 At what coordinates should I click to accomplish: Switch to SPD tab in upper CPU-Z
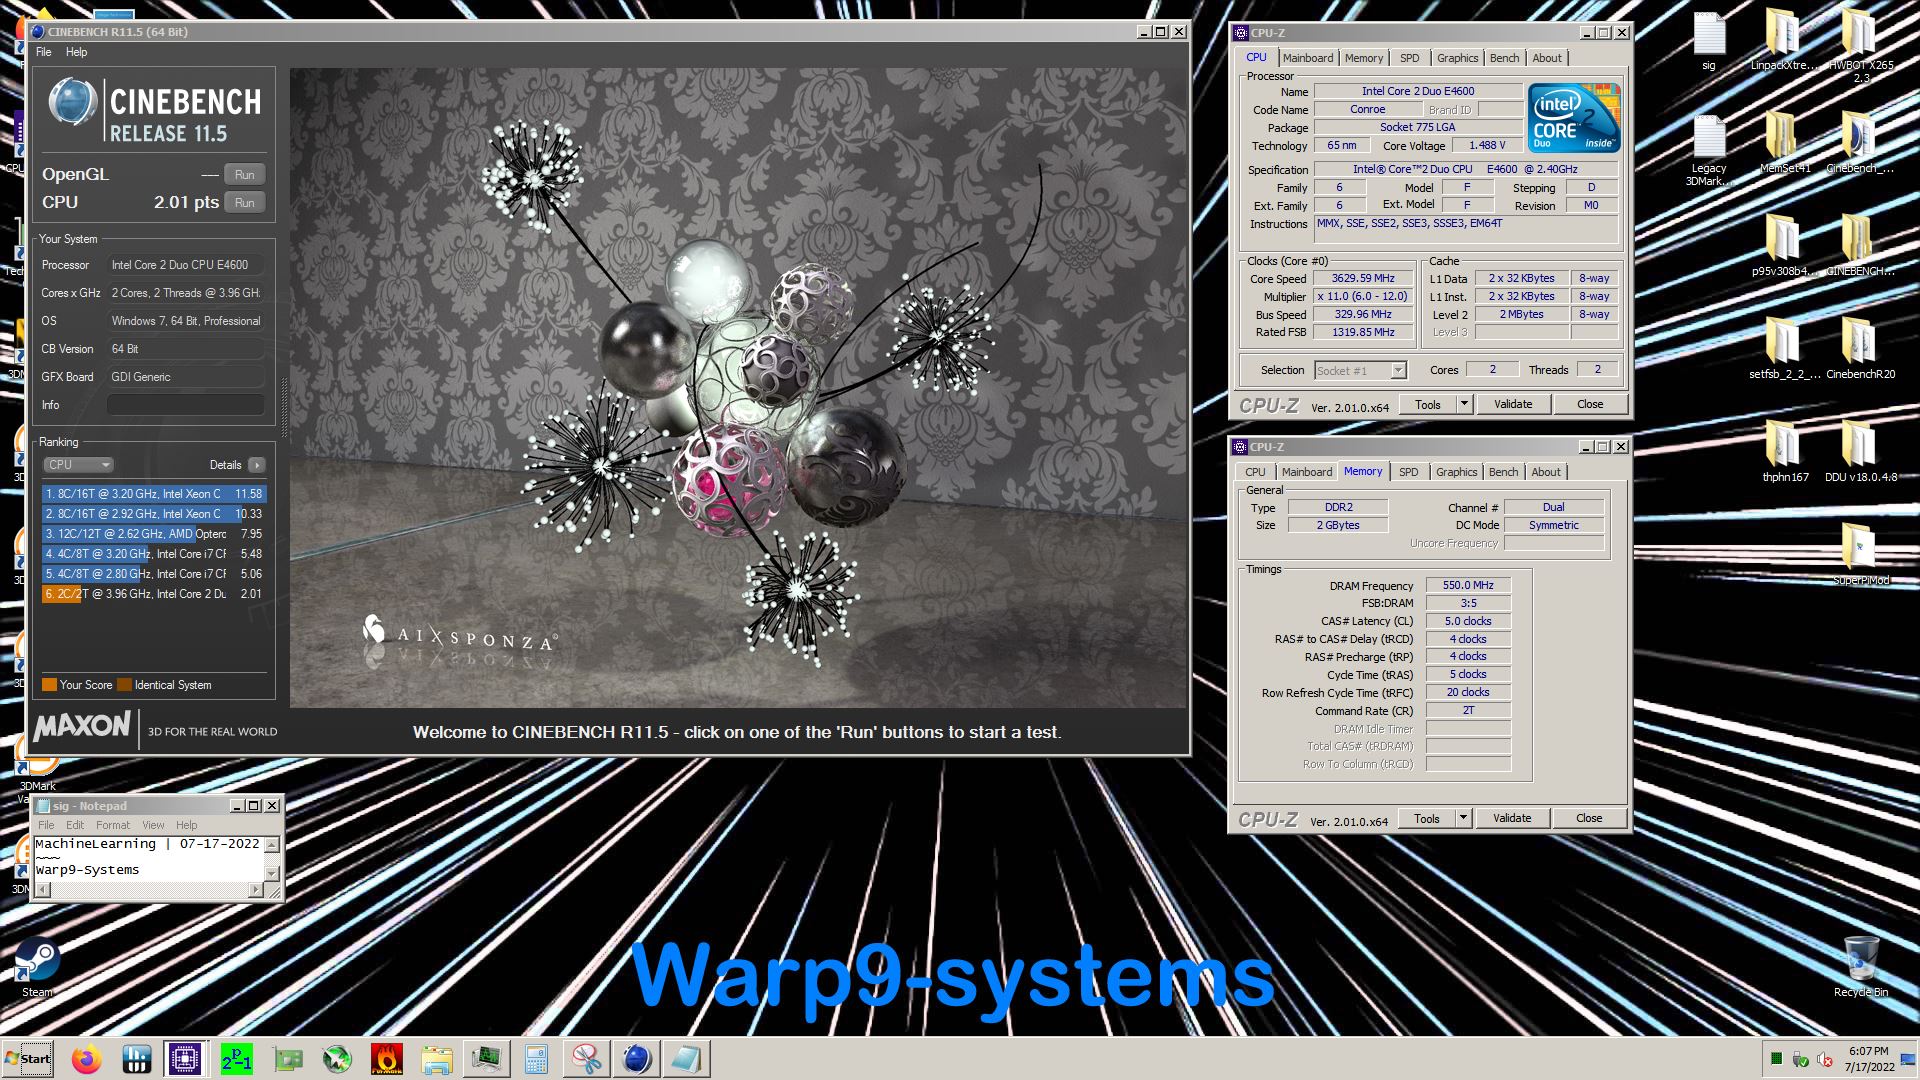pyautogui.click(x=1409, y=58)
